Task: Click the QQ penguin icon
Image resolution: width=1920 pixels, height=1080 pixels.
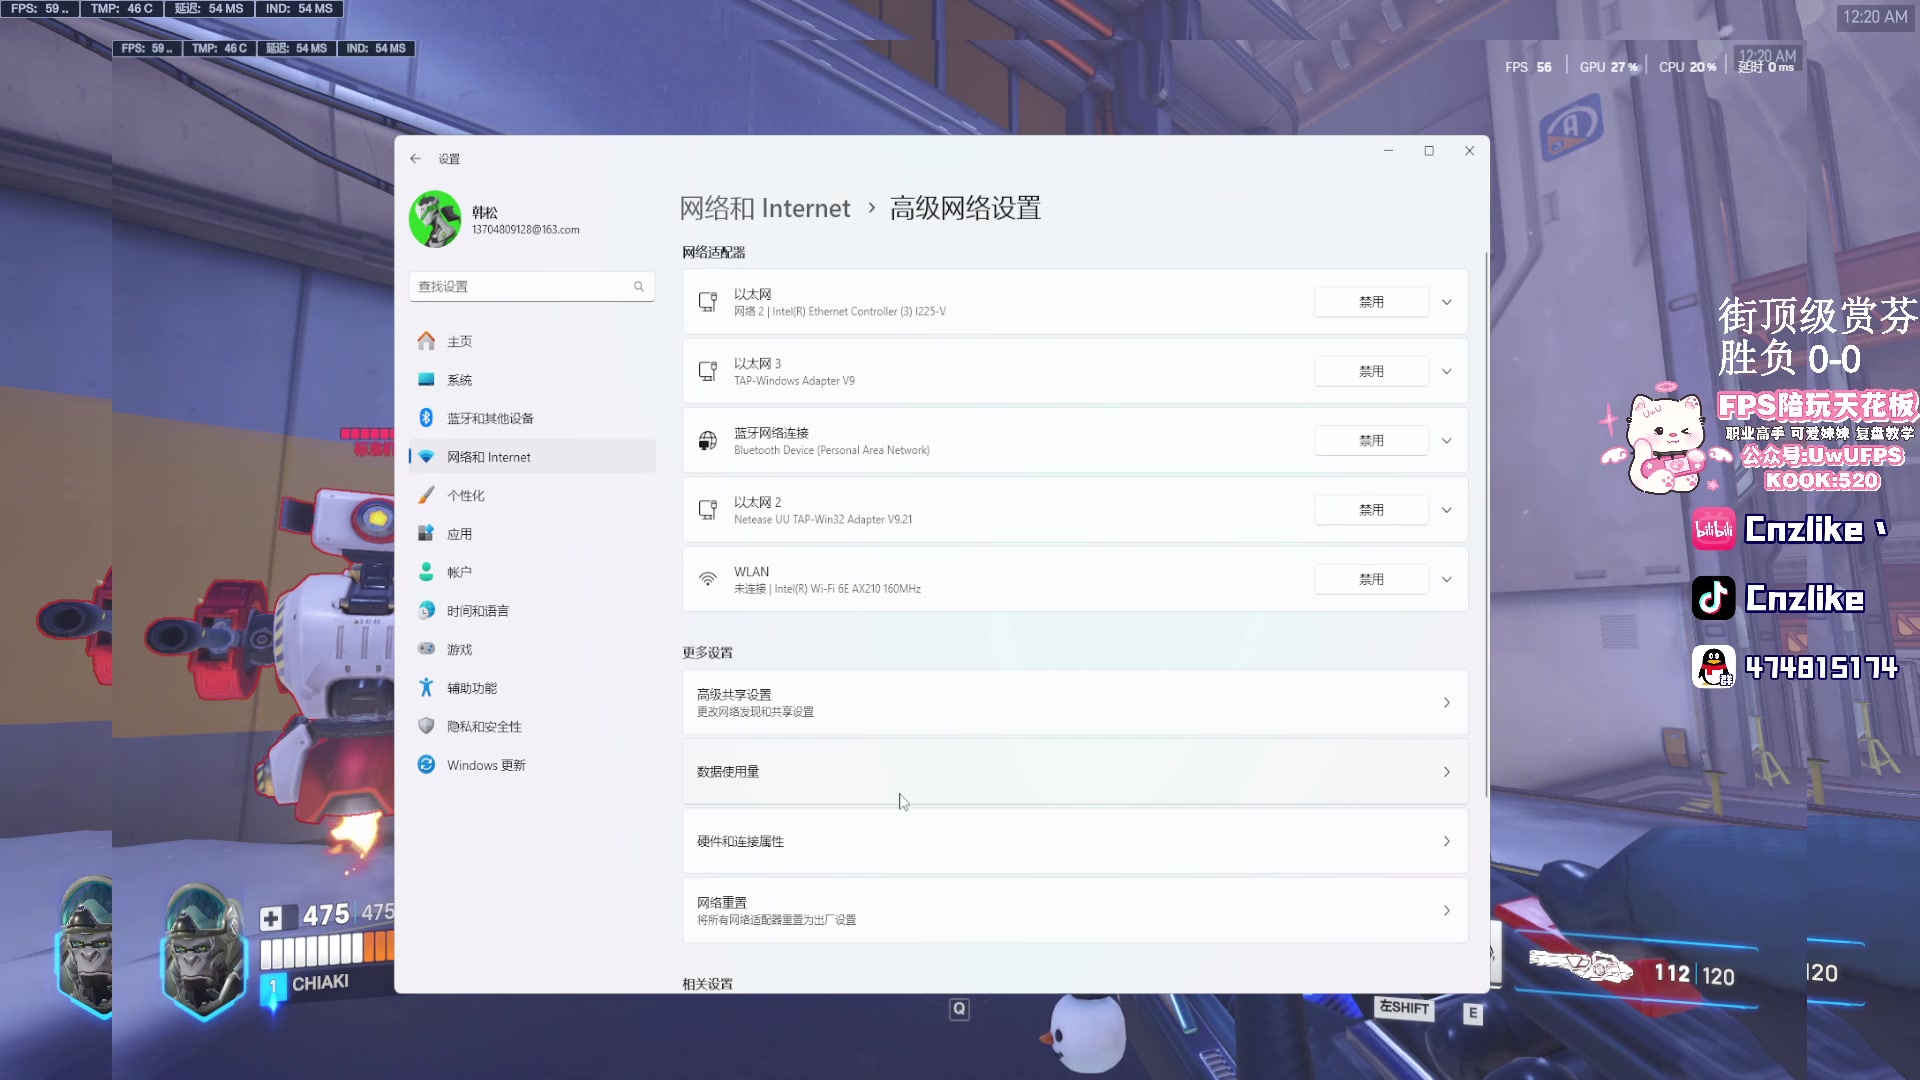Action: tap(1713, 667)
